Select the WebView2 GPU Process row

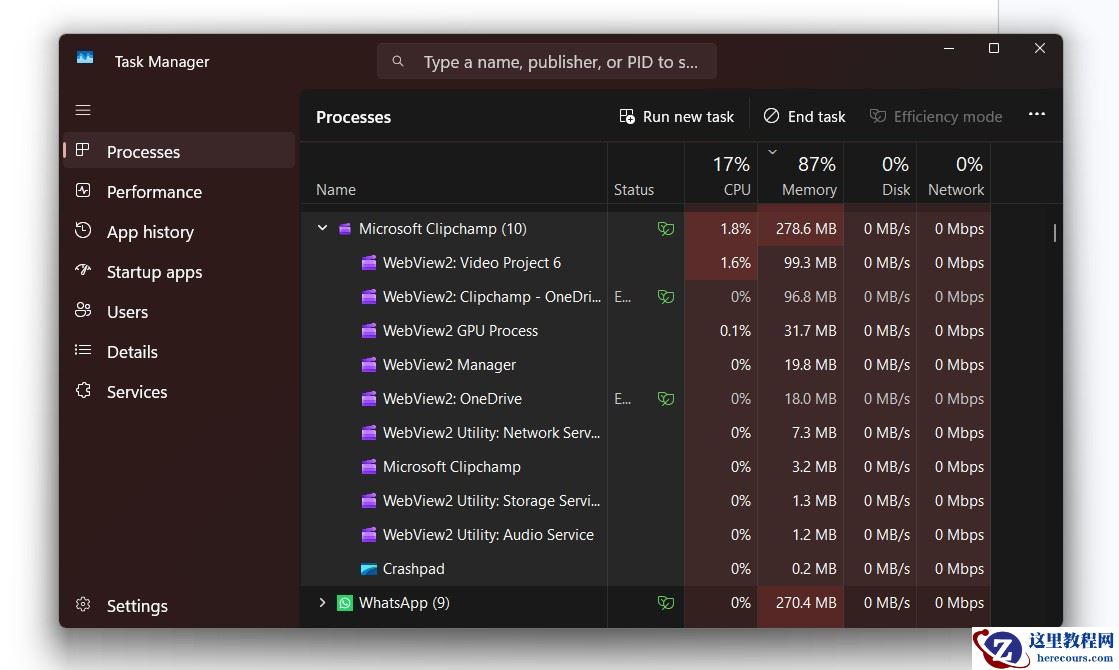(x=460, y=331)
